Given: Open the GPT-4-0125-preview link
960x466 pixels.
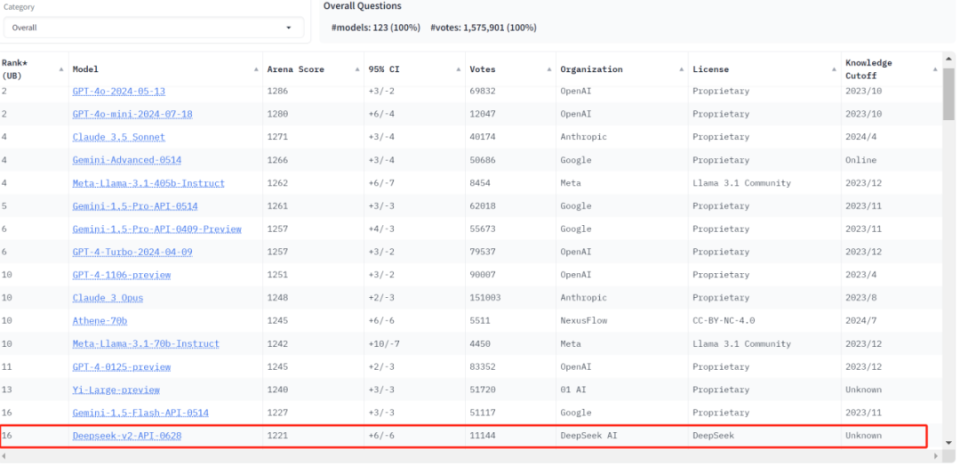Looking at the screenshot, I should 121,367.
